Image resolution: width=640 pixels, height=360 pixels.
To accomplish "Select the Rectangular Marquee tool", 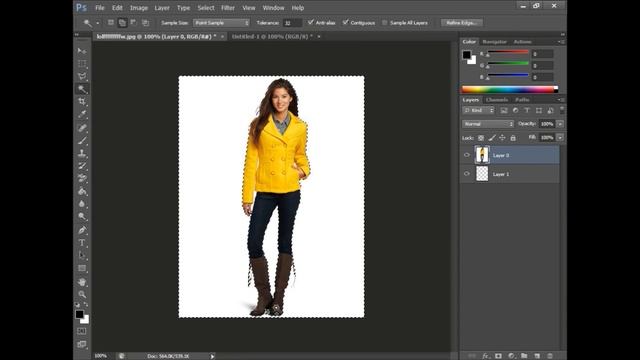I will pos(82,64).
